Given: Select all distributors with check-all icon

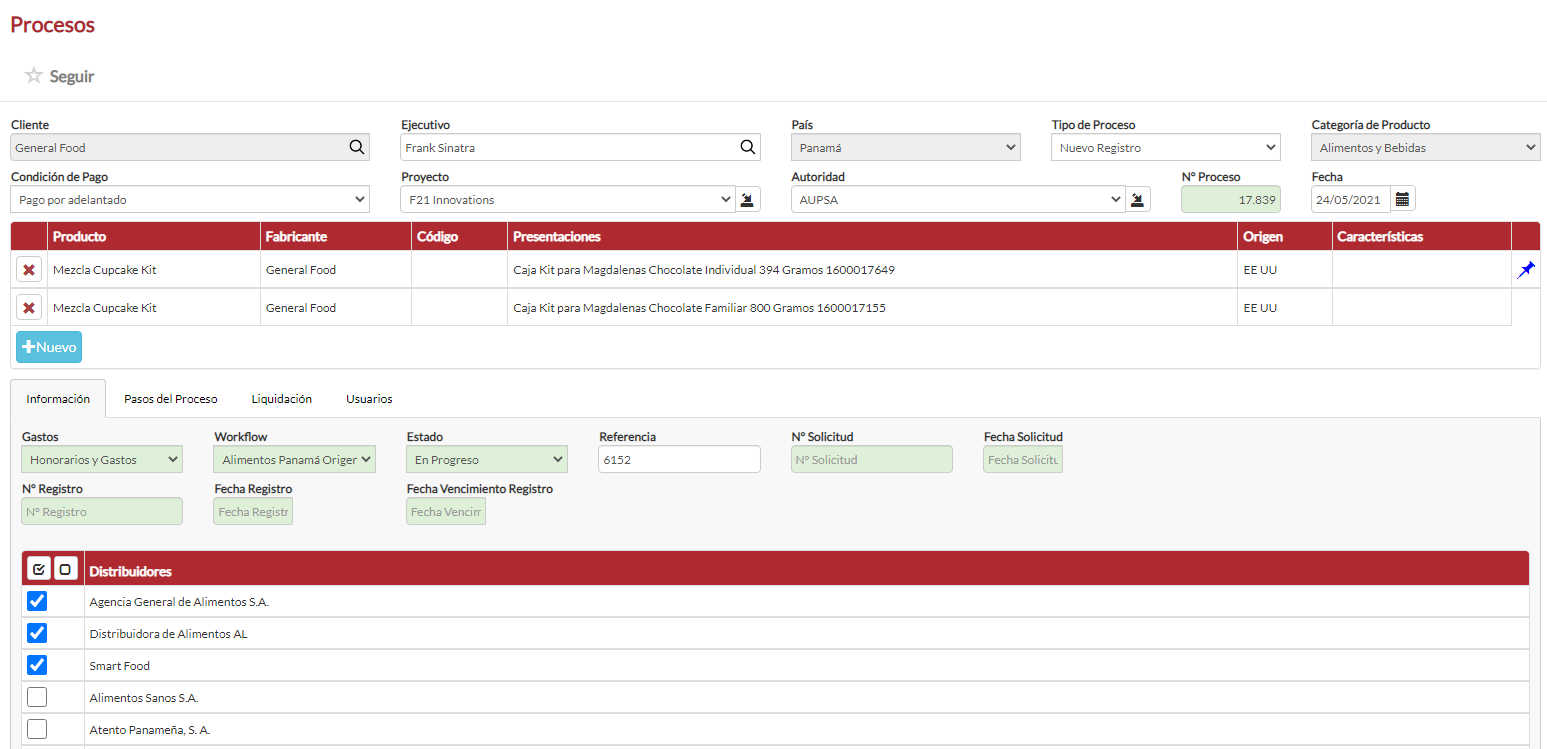Looking at the screenshot, I should [38, 569].
